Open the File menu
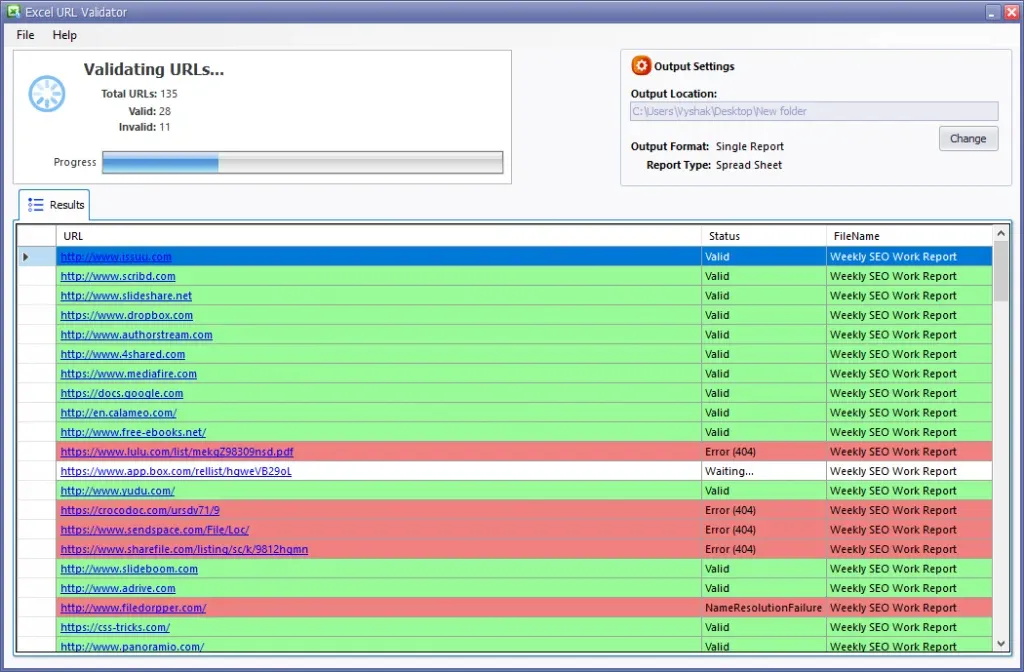This screenshot has height=672, width=1024. (24, 34)
